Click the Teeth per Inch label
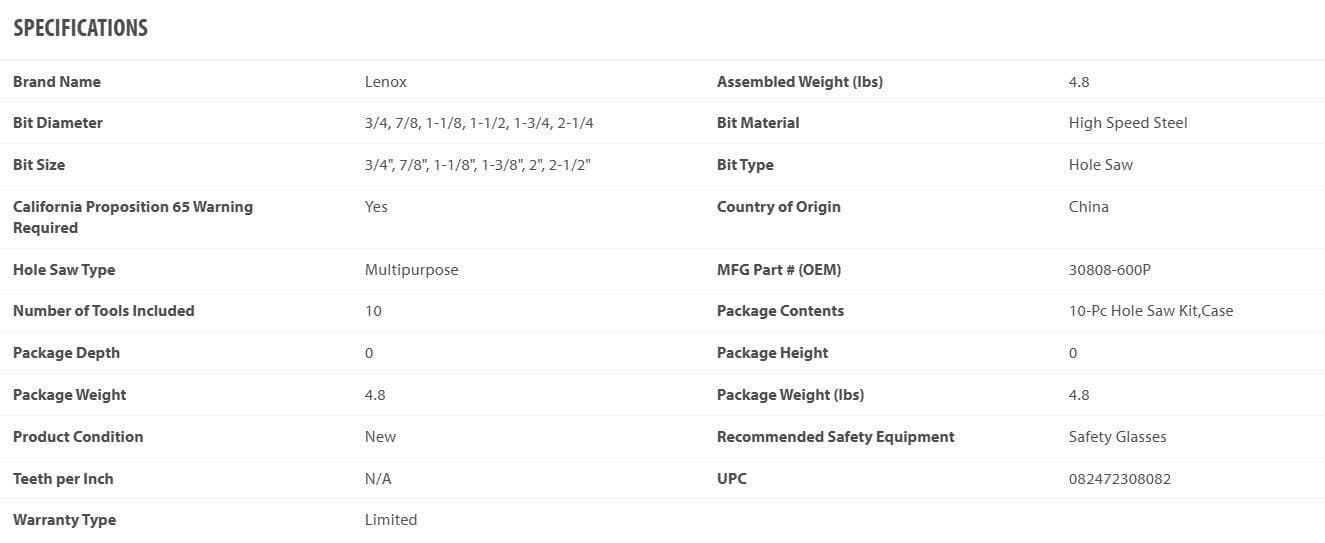1325x543 pixels. (x=63, y=479)
